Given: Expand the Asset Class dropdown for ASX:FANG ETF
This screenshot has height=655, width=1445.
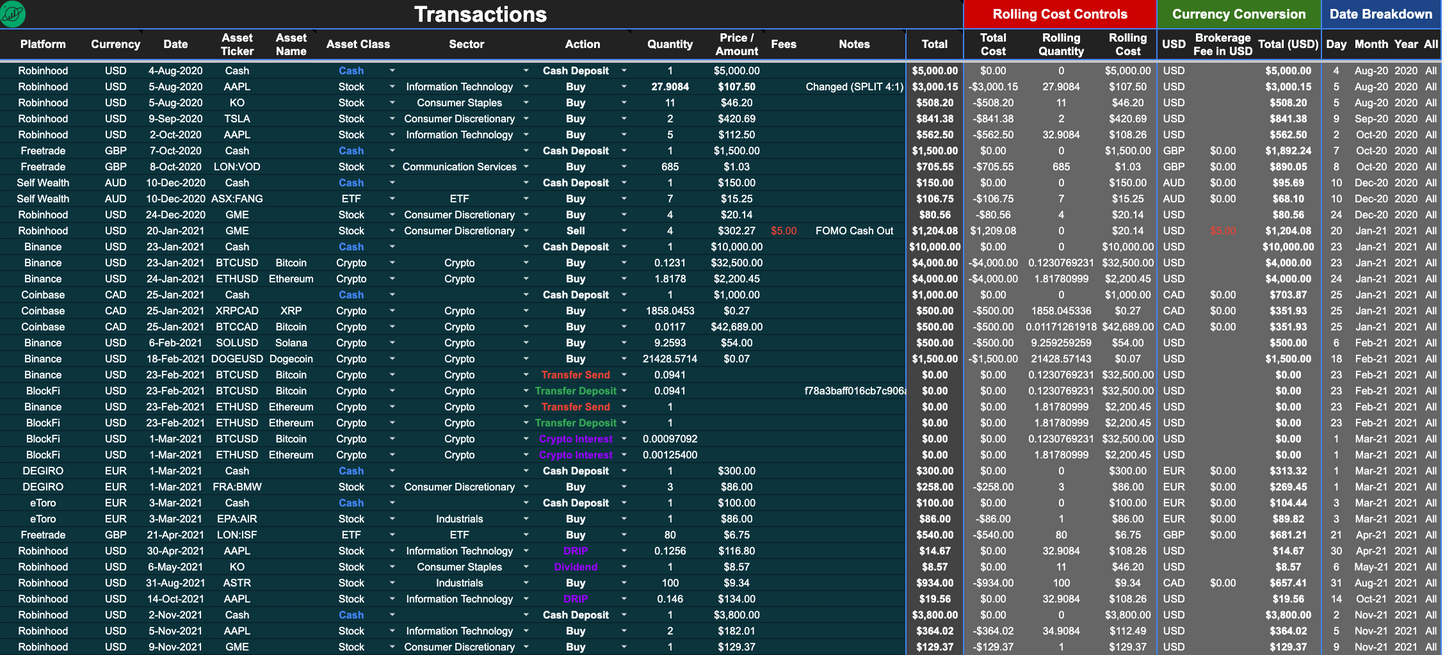Looking at the screenshot, I should click(x=390, y=198).
